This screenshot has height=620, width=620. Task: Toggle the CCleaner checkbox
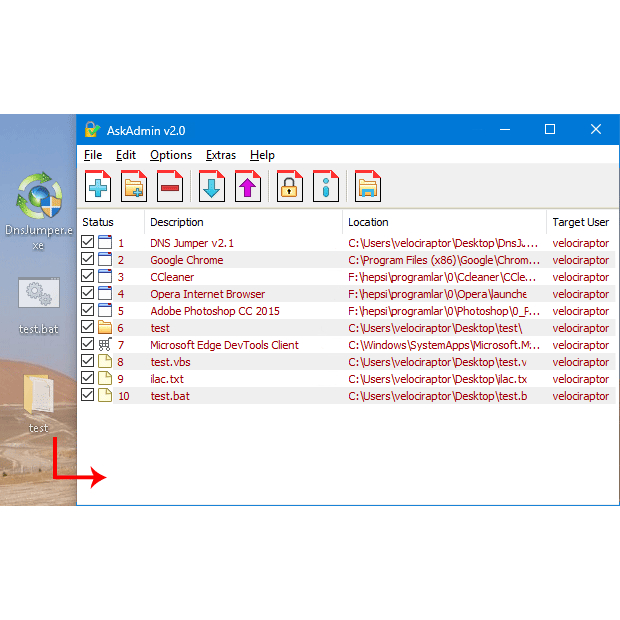[87, 276]
